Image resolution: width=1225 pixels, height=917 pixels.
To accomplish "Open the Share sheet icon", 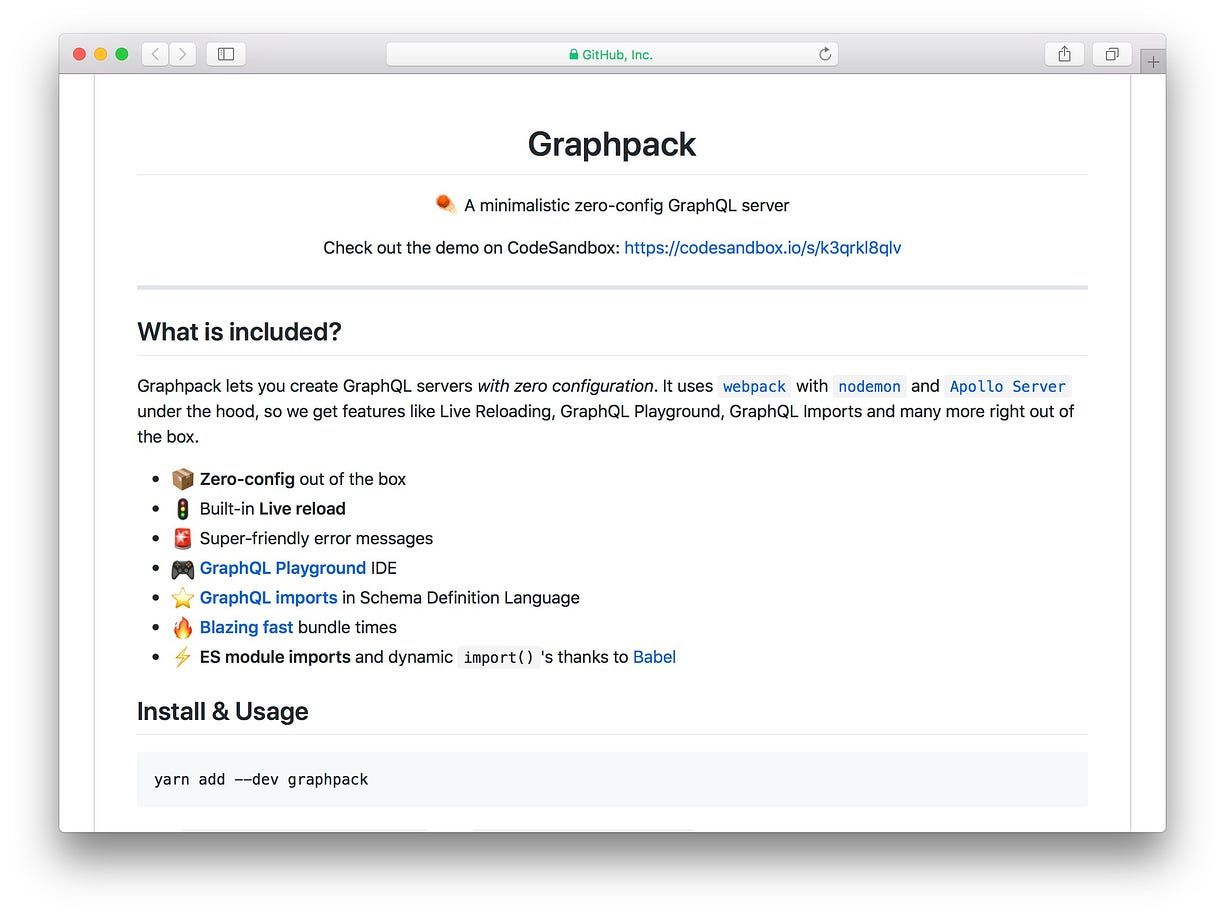I will pos(1064,54).
